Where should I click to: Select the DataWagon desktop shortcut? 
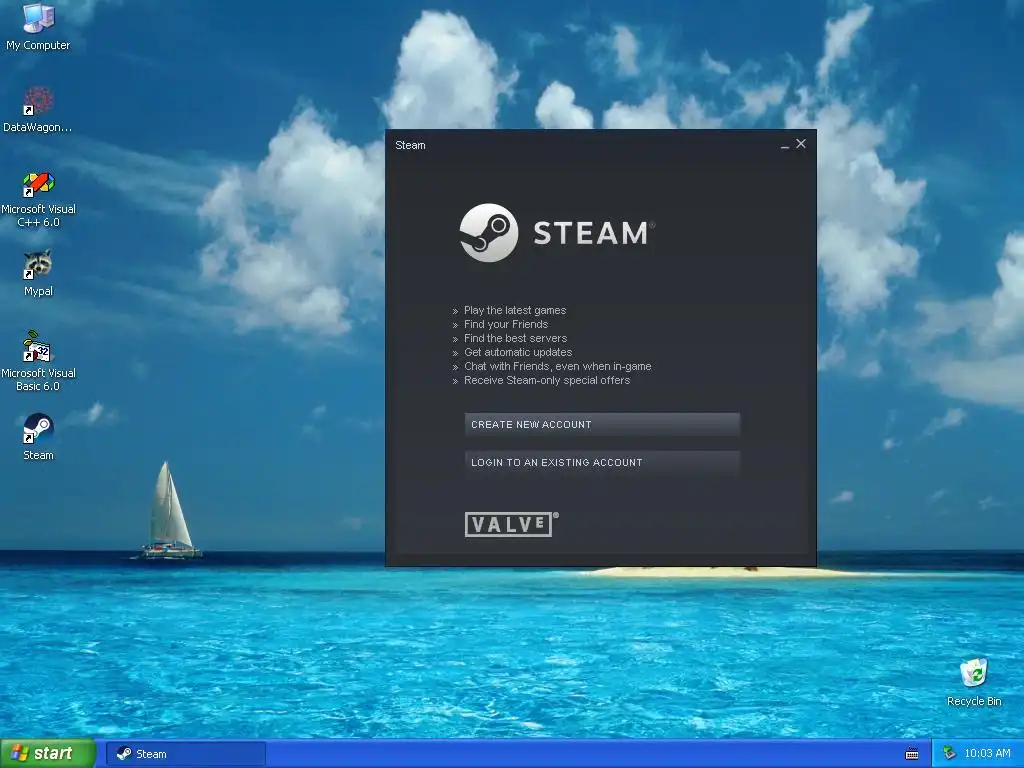[x=38, y=109]
